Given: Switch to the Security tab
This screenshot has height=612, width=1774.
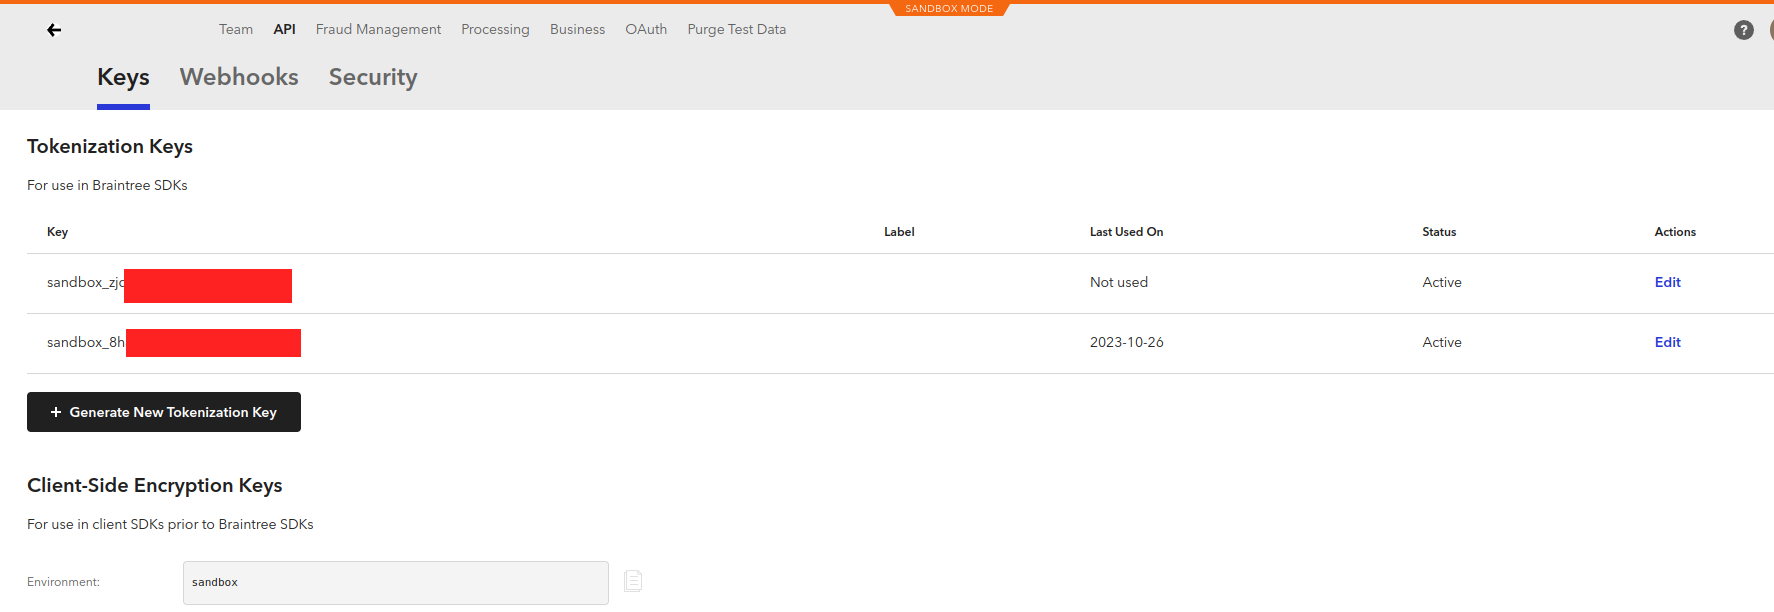Looking at the screenshot, I should pyautogui.click(x=373, y=77).
